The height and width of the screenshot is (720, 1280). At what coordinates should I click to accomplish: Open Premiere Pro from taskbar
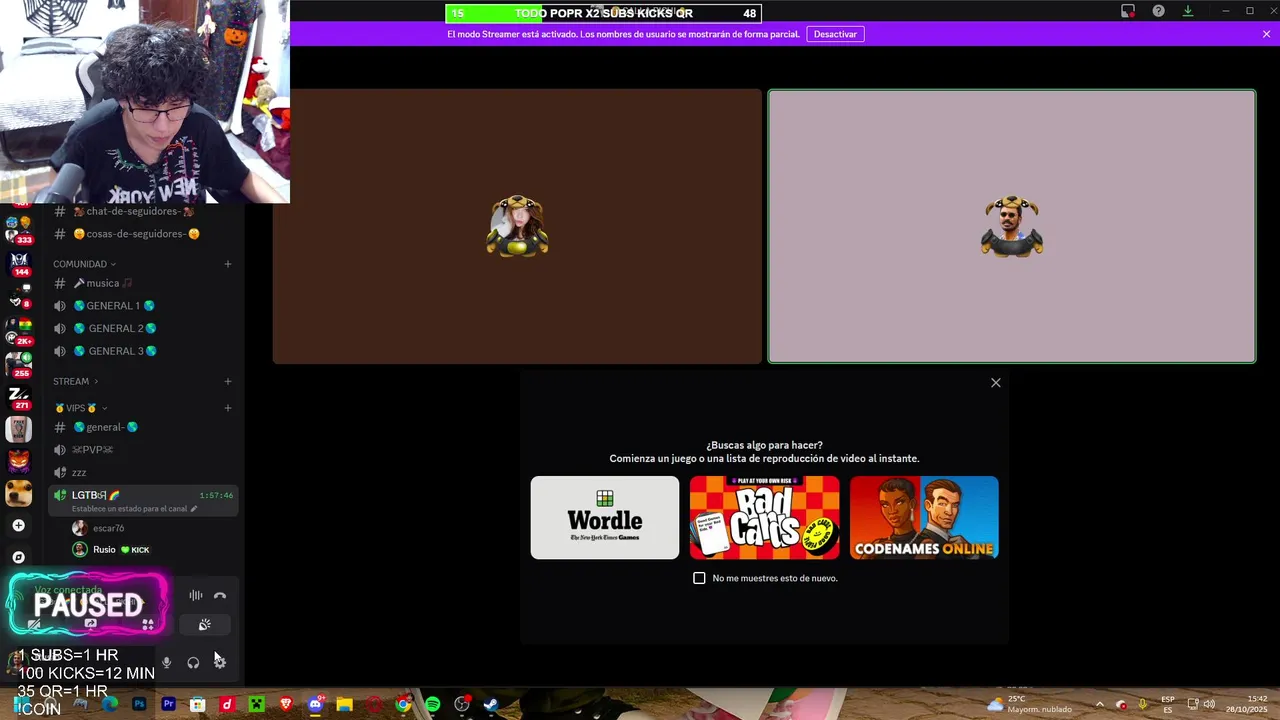pos(168,705)
